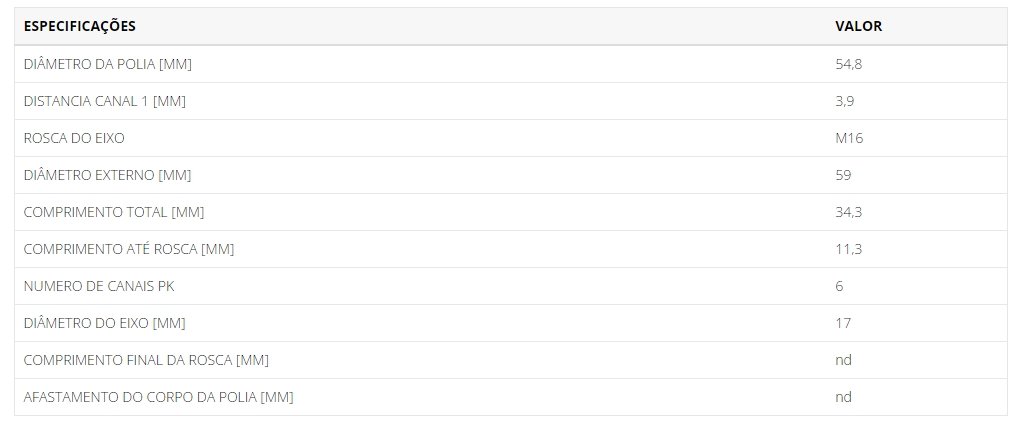Click the value 11,3
The height and width of the screenshot is (426, 1017).
848,249
